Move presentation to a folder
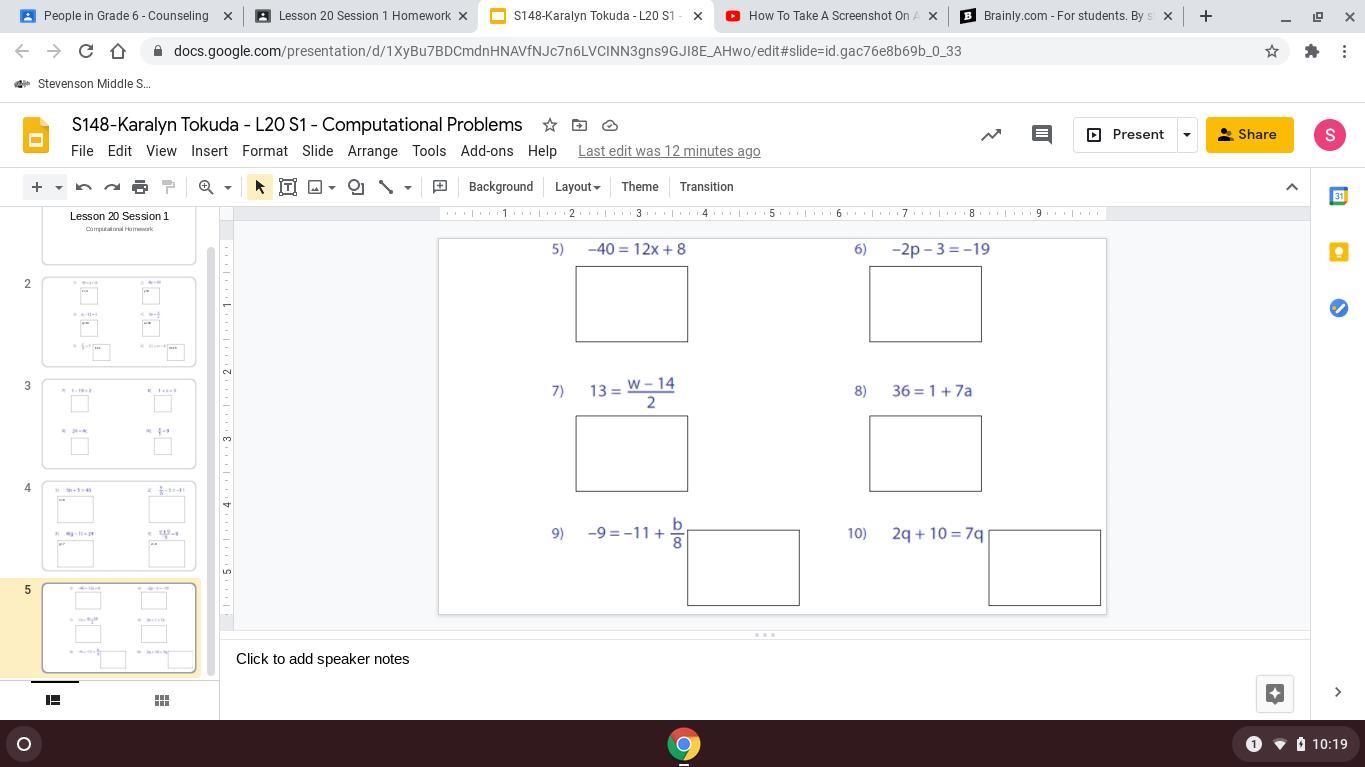This screenshot has height=767, width=1365. click(x=579, y=125)
